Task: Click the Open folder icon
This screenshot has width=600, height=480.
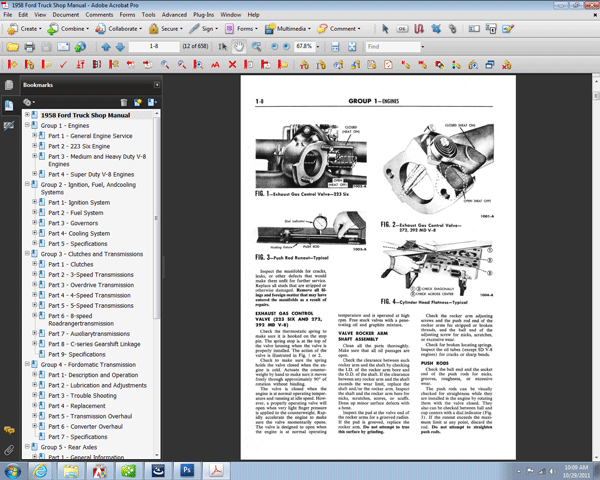Action: point(12,47)
